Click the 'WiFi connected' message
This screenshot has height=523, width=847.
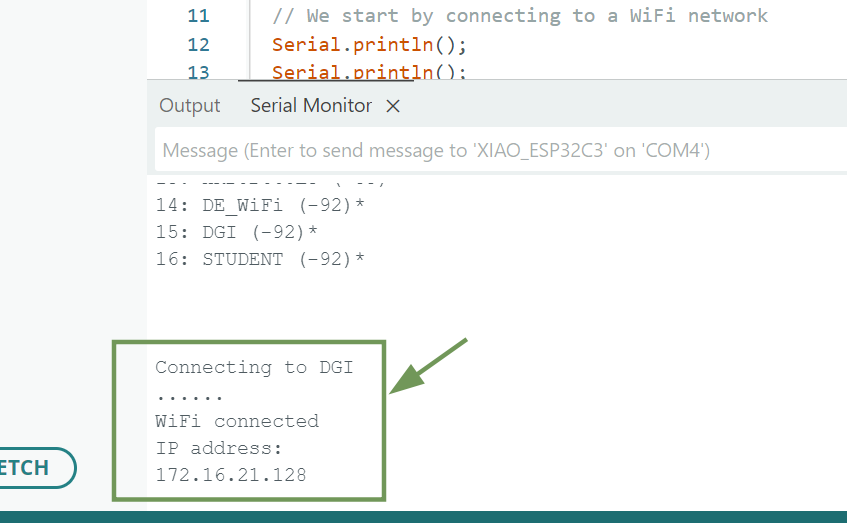point(237,421)
